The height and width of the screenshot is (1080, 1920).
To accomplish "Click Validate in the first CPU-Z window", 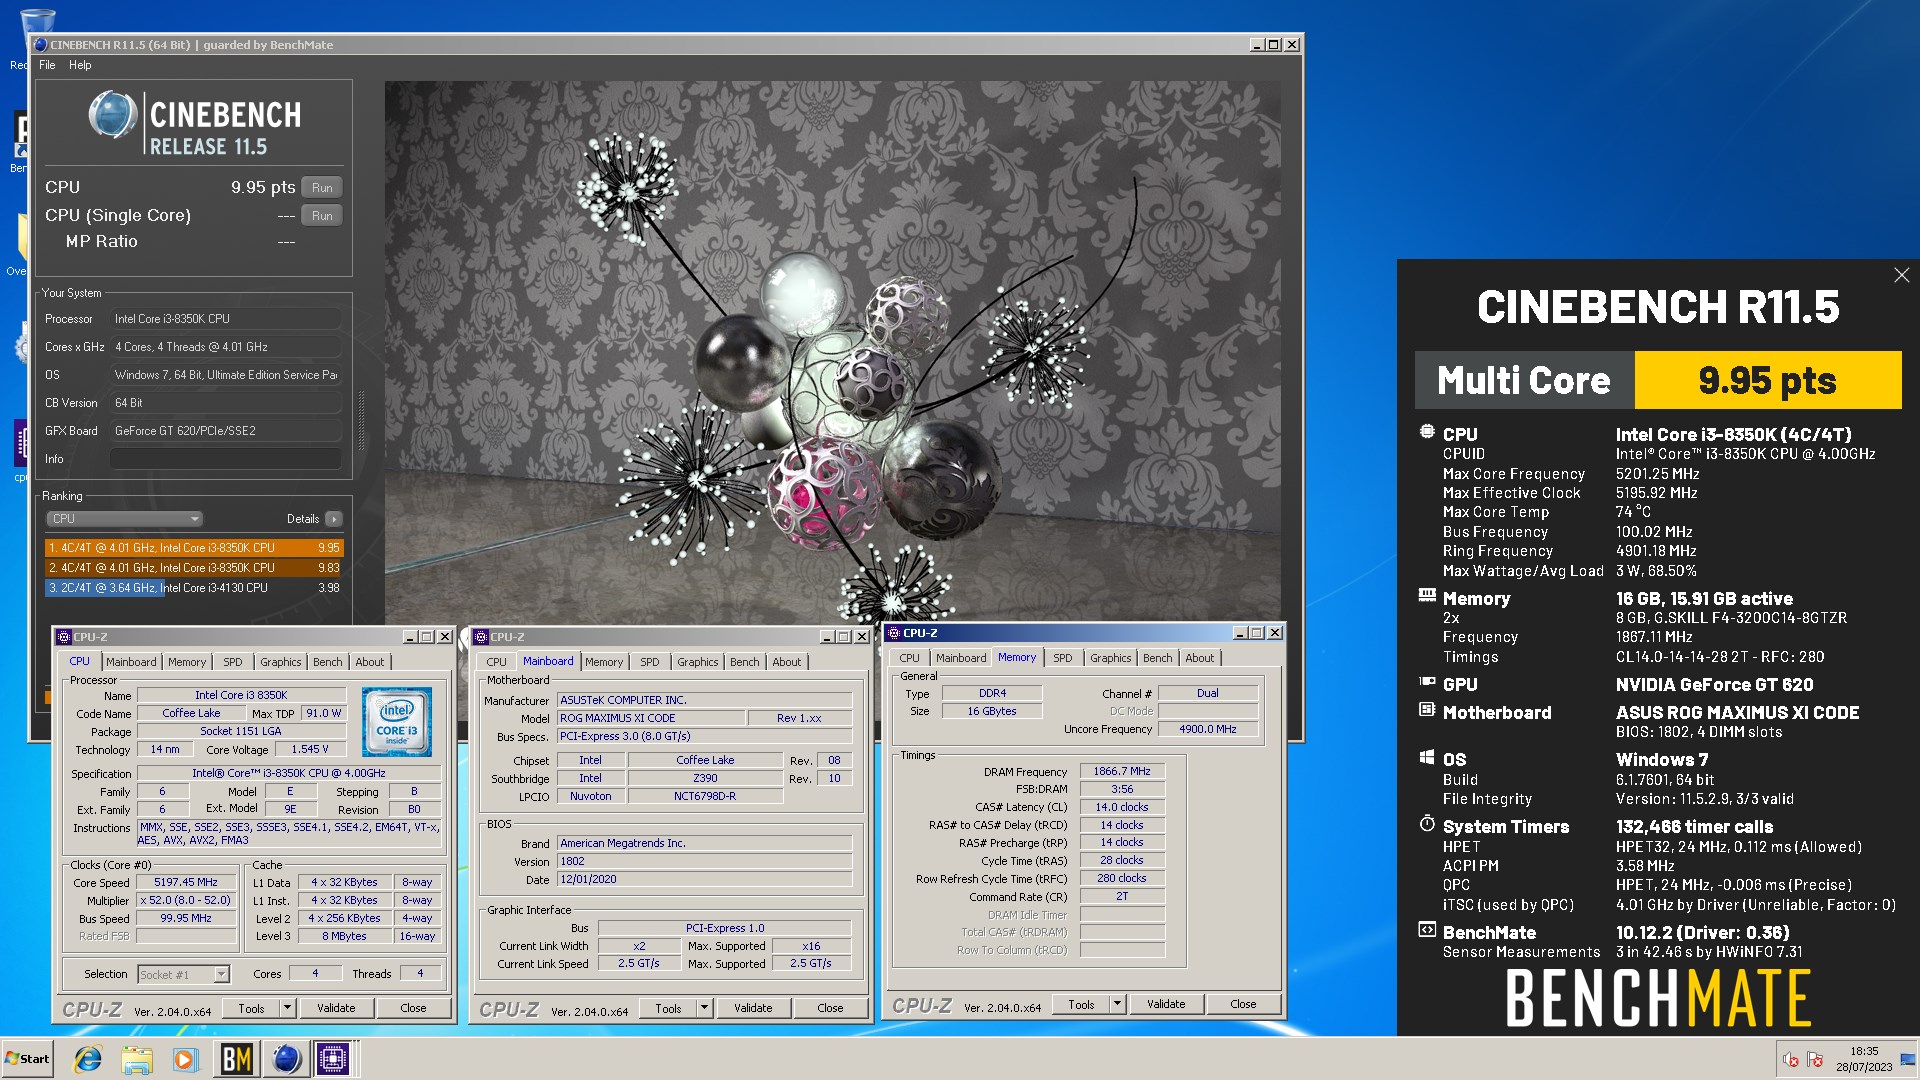I will tap(337, 1008).
